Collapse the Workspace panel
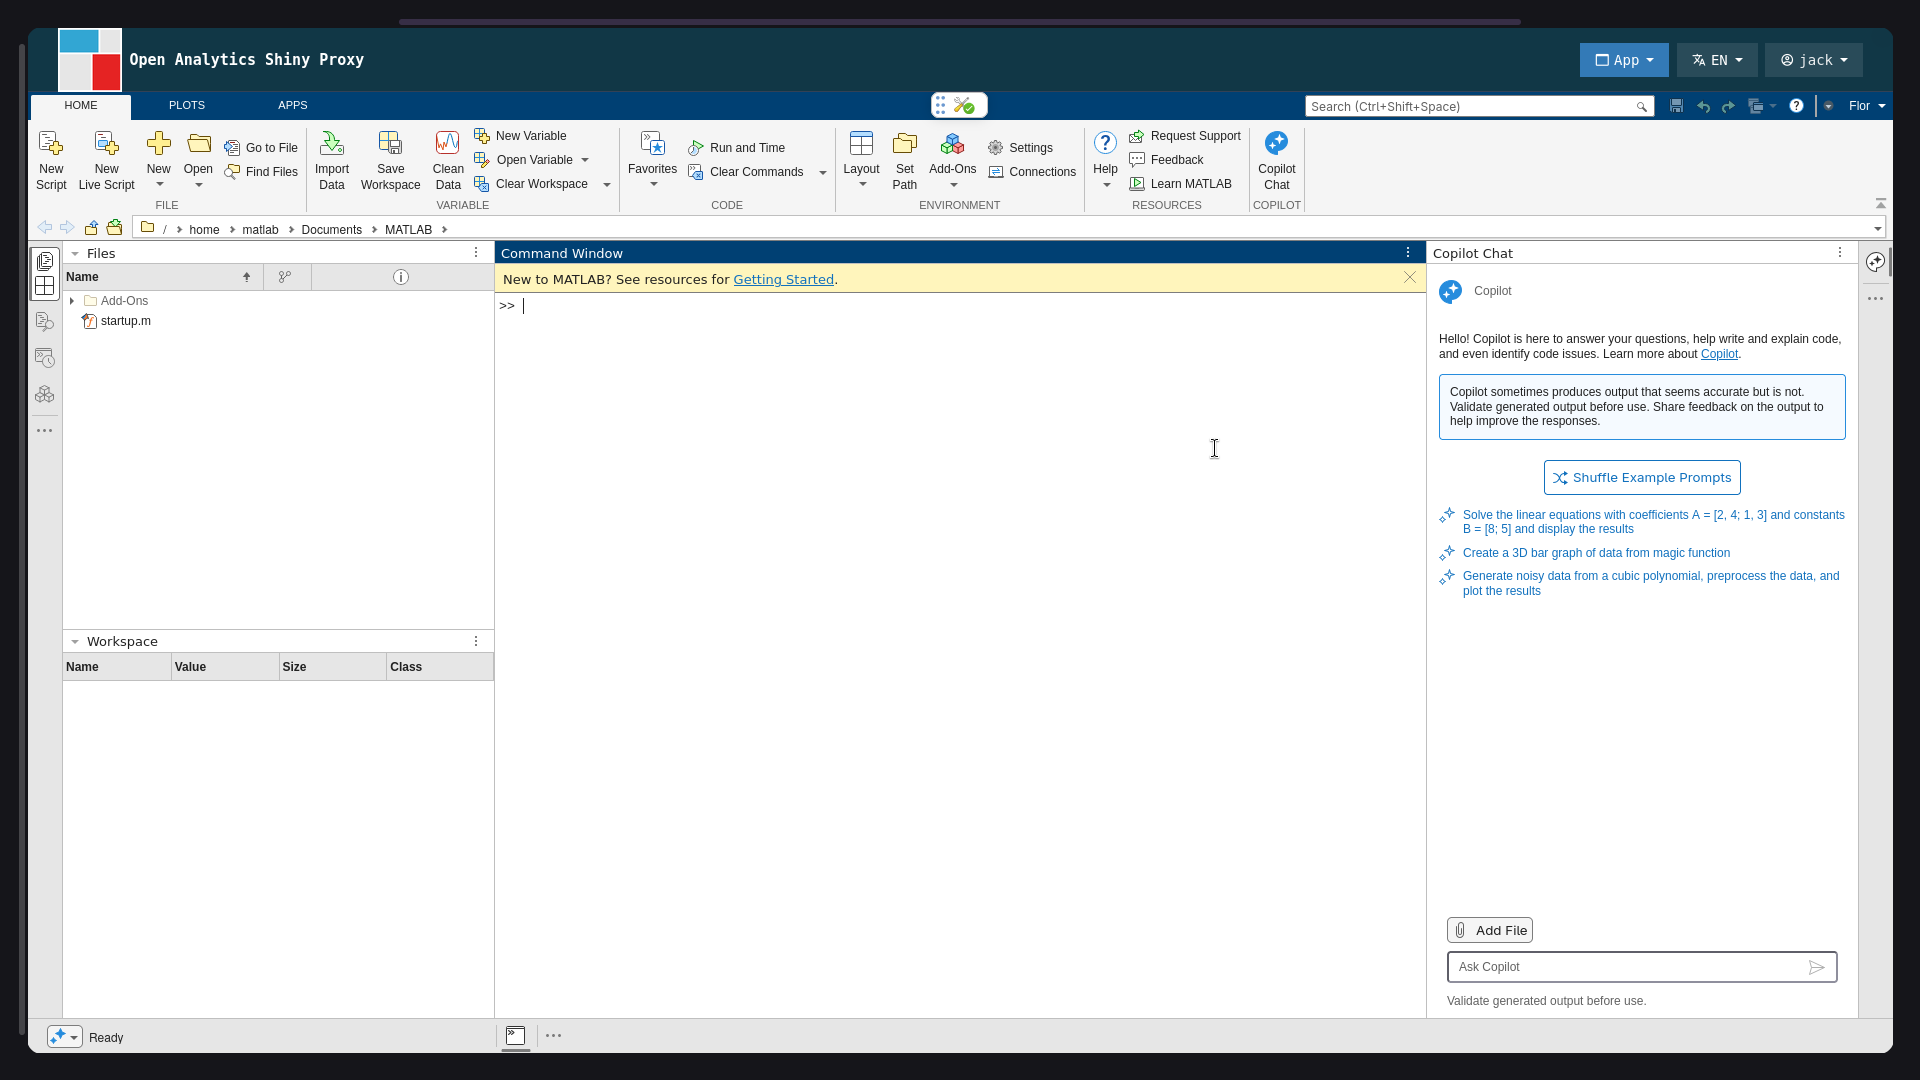The width and height of the screenshot is (1920, 1080). (75, 642)
